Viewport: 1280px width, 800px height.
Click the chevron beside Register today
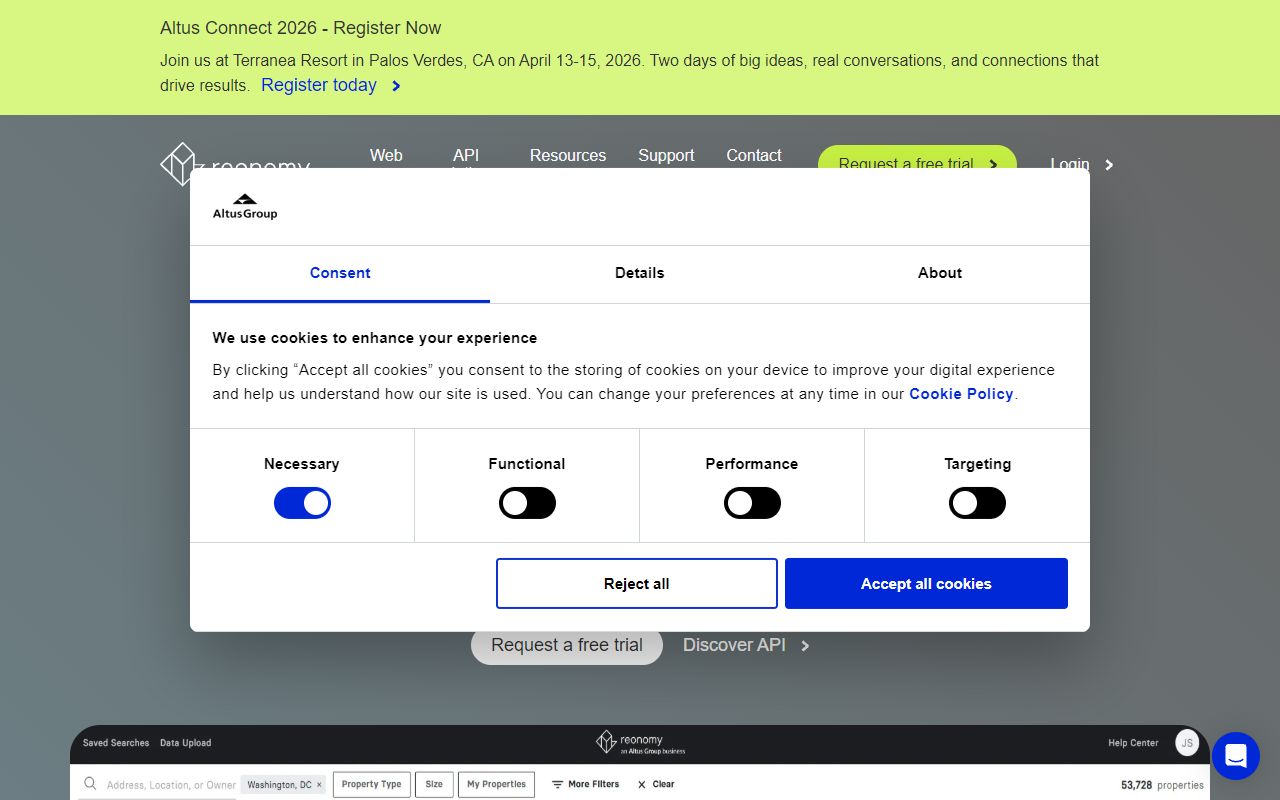396,86
